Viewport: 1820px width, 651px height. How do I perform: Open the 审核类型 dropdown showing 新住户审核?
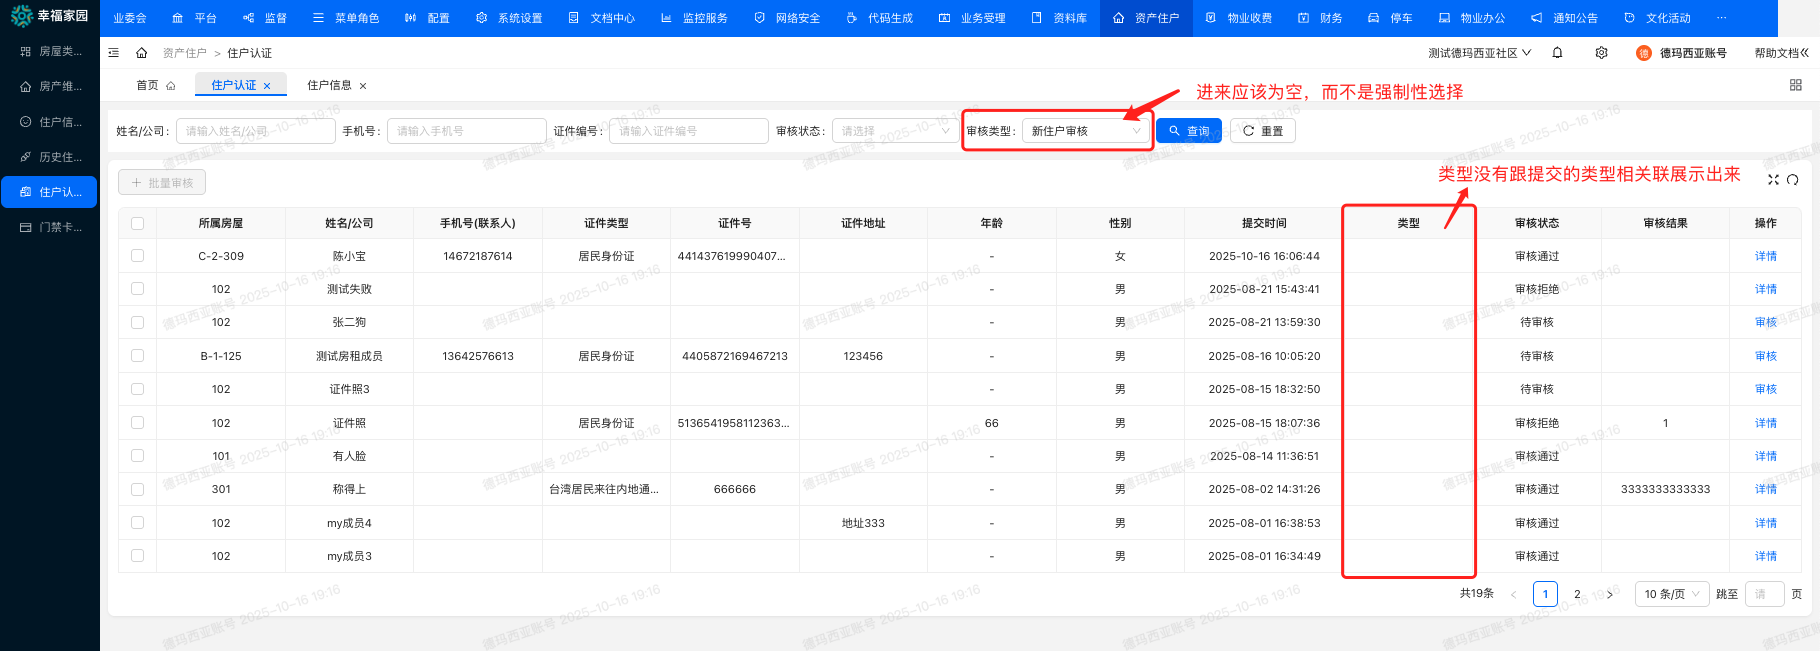[x=1085, y=131]
